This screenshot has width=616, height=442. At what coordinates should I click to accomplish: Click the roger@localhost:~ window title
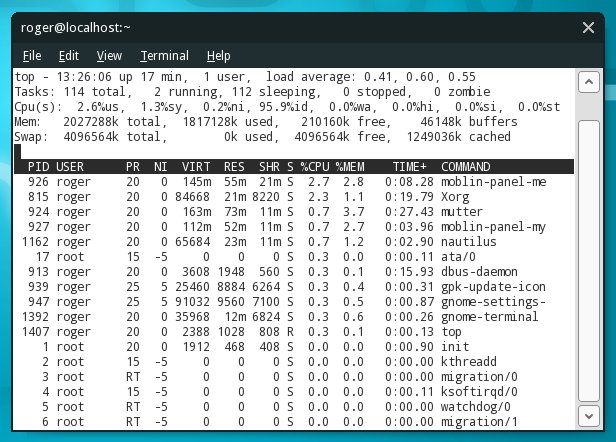point(75,28)
